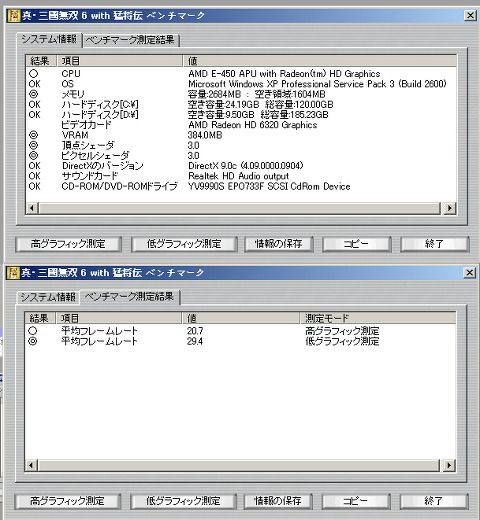Select the VRAM row
This screenshot has height=520, width=480.
pyautogui.click(x=241, y=135)
